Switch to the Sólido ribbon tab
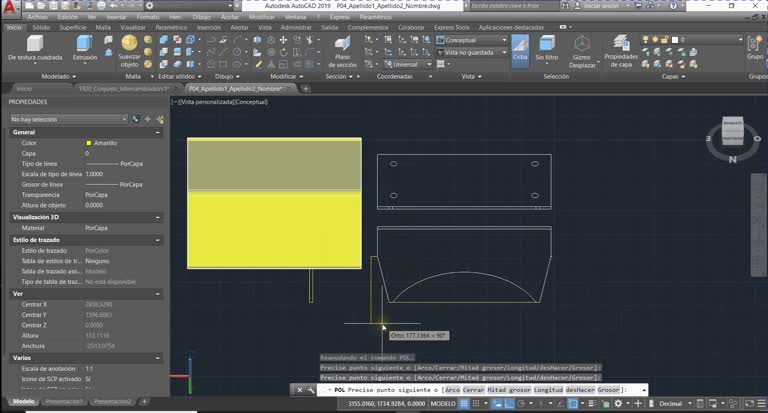The height and width of the screenshot is (413, 768). 41,27
